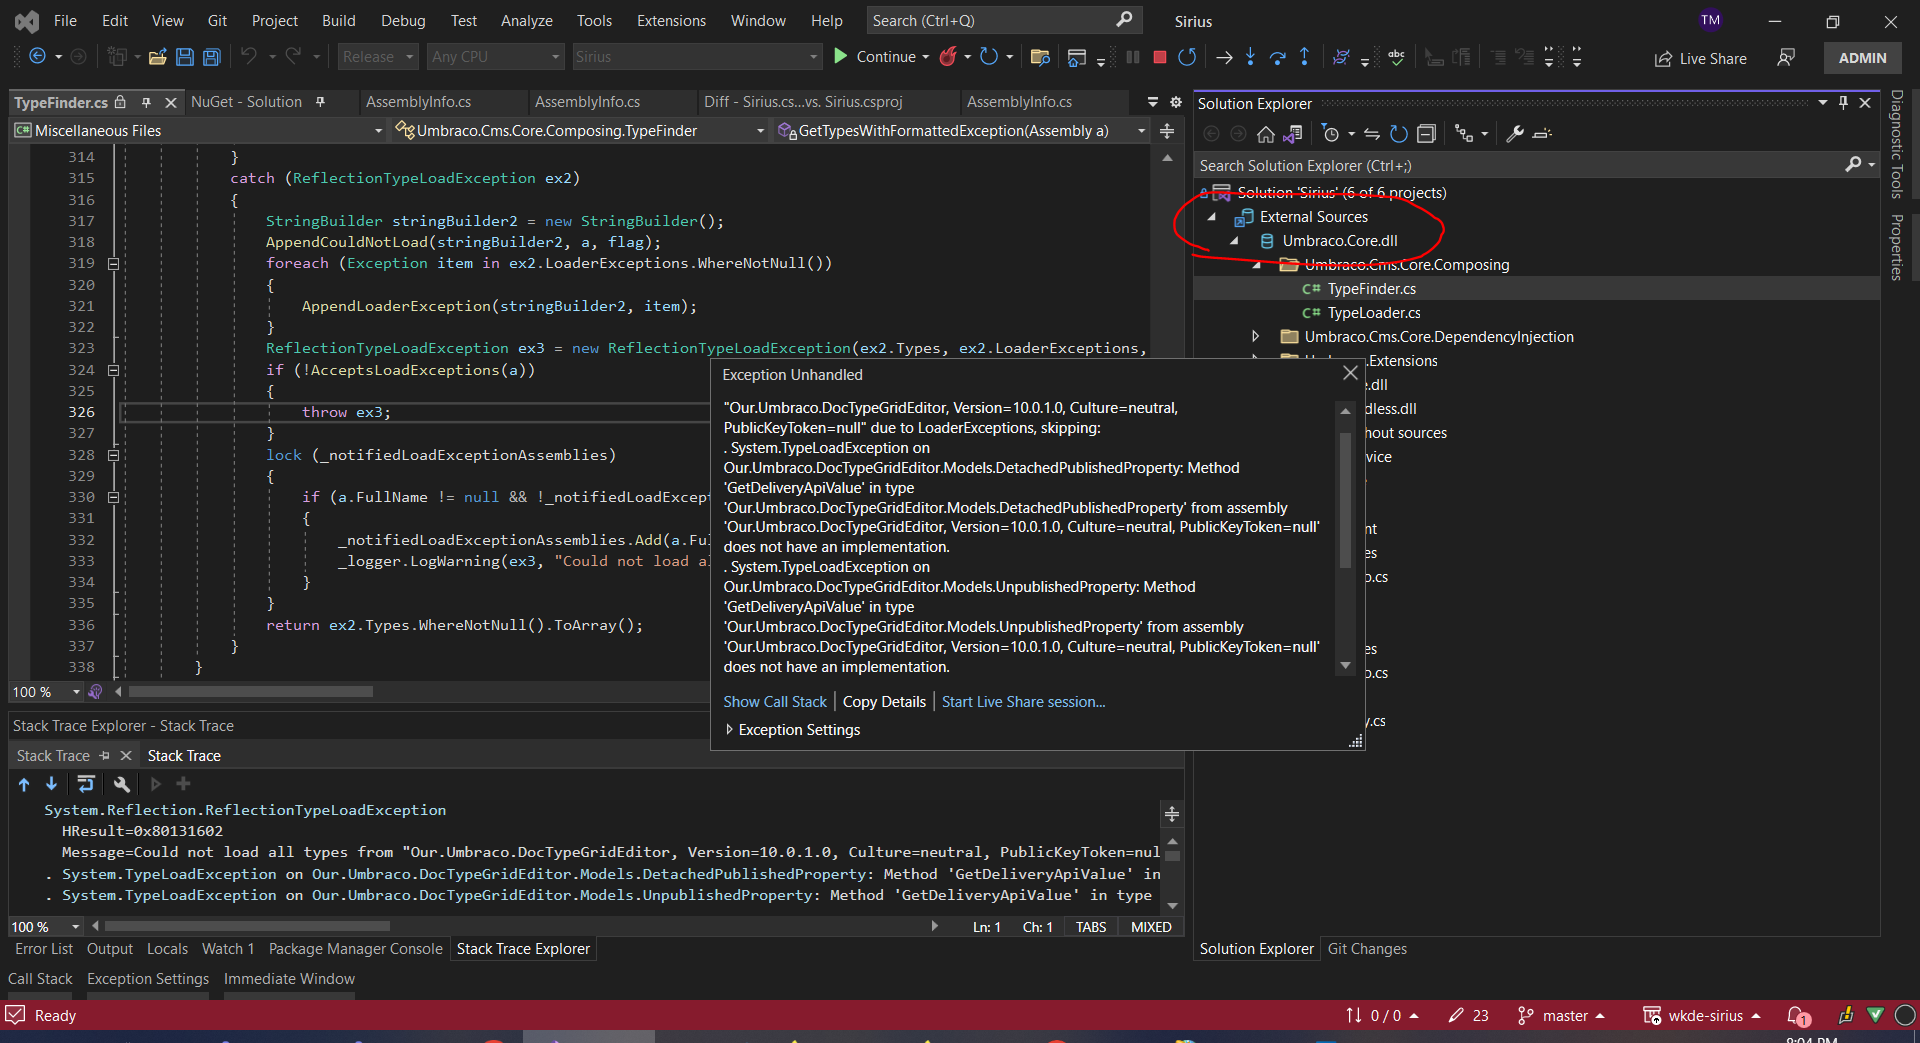Open the Release configuration dropdown
Image resolution: width=1920 pixels, height=1043 pixels.
[x=377, y=57]
